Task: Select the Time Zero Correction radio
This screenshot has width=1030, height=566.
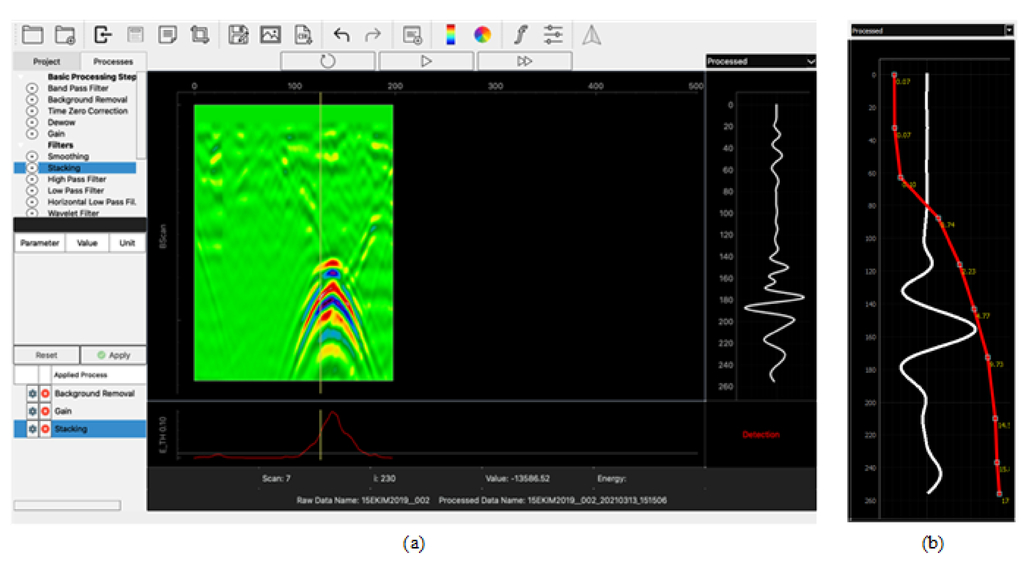Action: click(x=32, y=111)
